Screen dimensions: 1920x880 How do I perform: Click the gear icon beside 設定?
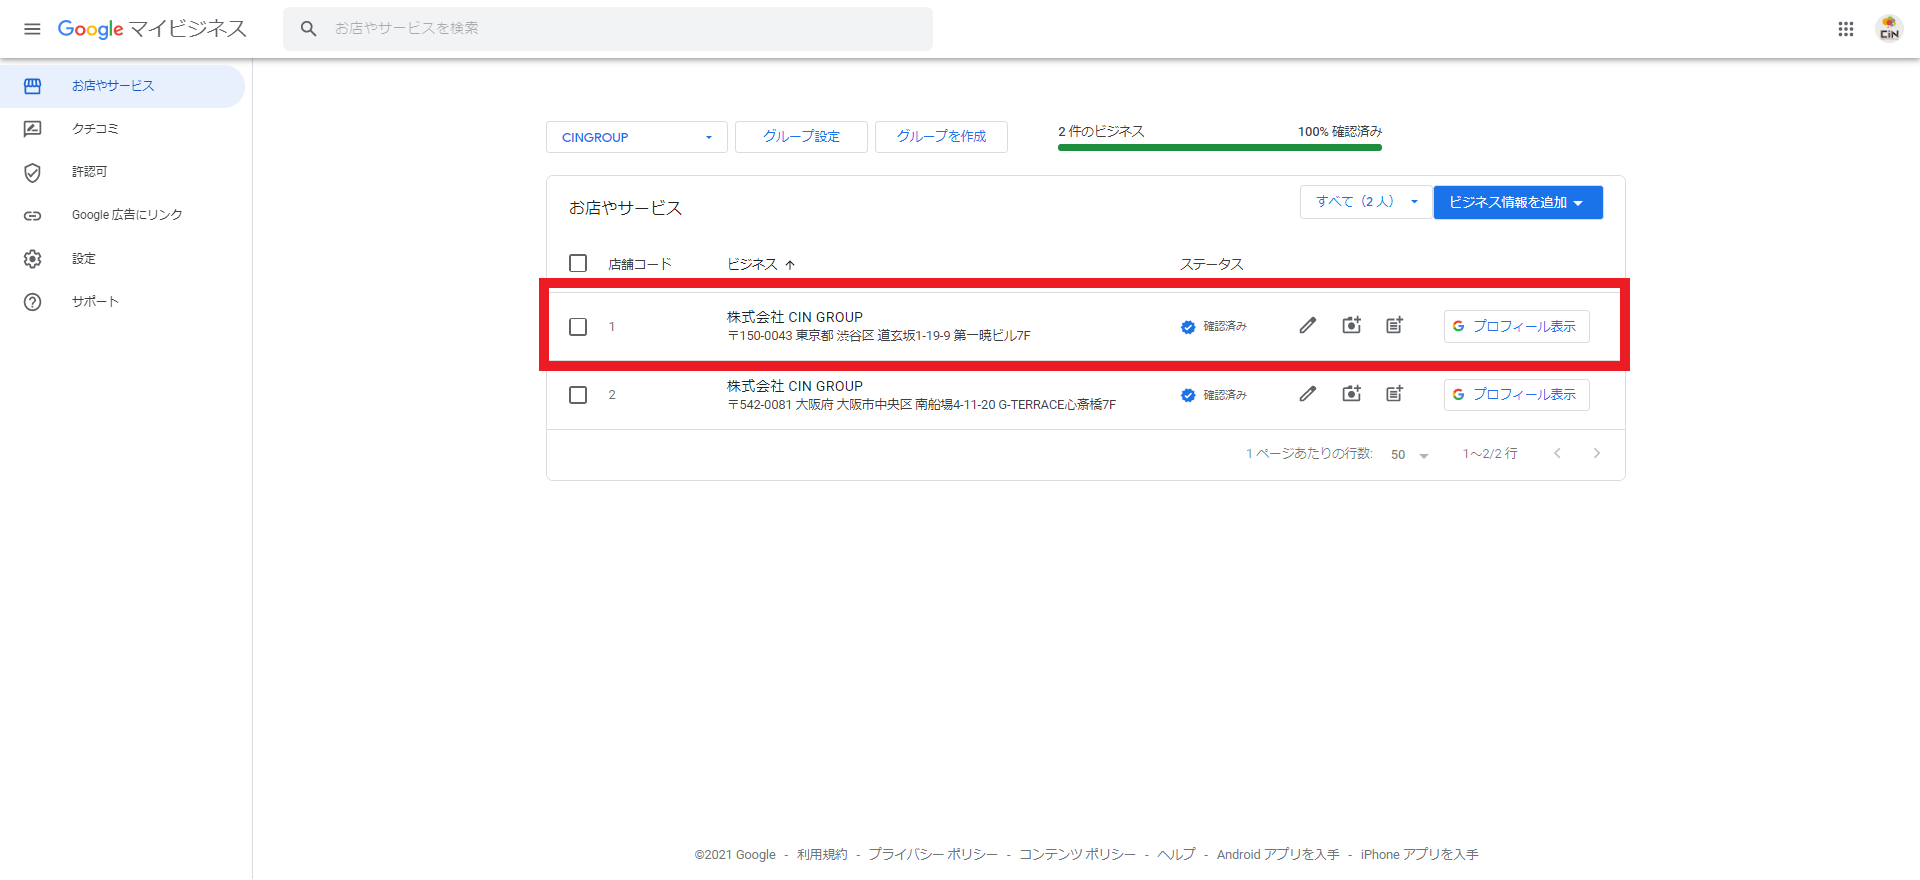click(32, 259)
